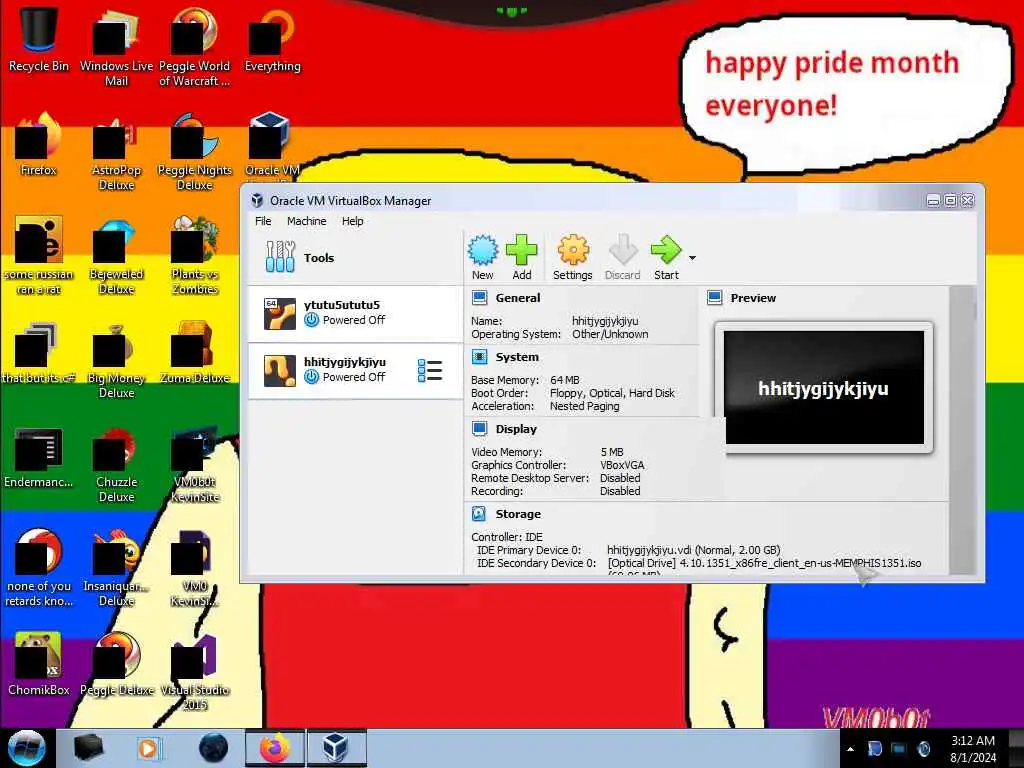Open machine Settings gear icon

[573, 257]
